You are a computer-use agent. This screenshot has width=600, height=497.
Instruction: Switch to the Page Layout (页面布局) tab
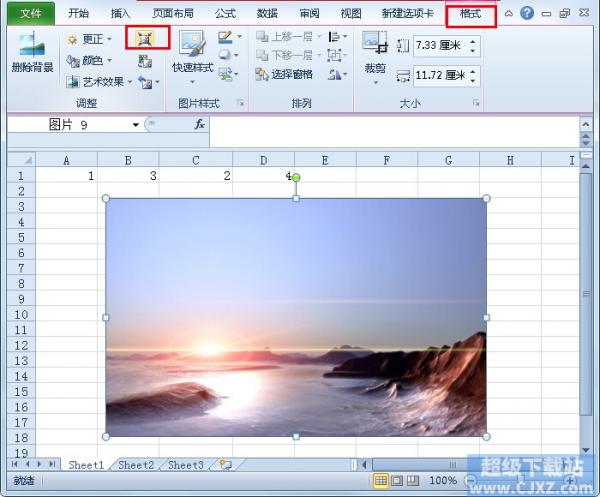[x=173, y=13]
